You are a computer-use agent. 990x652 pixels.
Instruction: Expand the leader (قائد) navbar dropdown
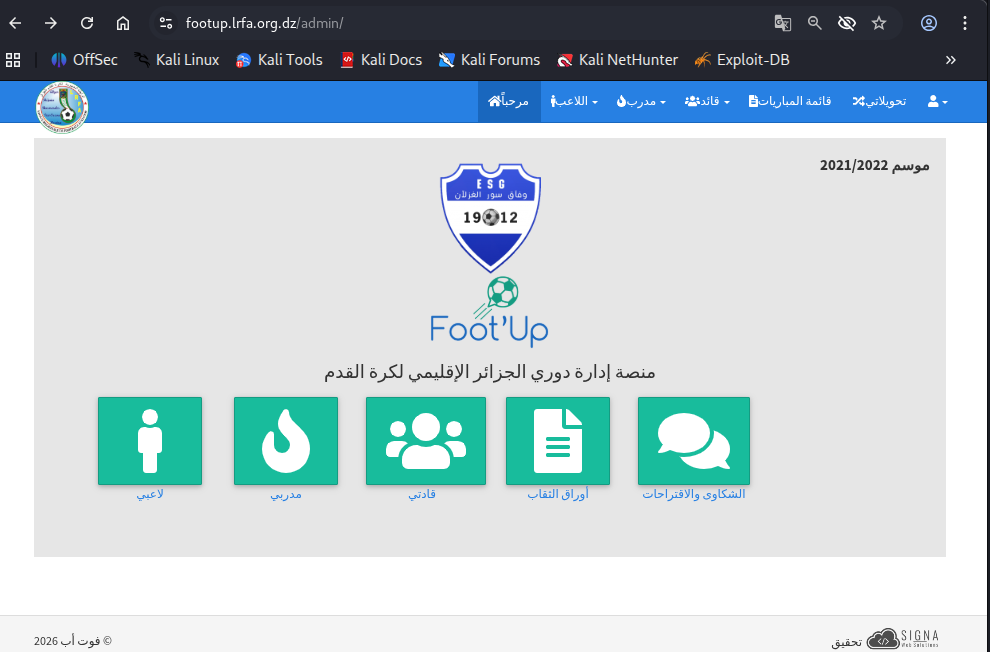(707, 102)
